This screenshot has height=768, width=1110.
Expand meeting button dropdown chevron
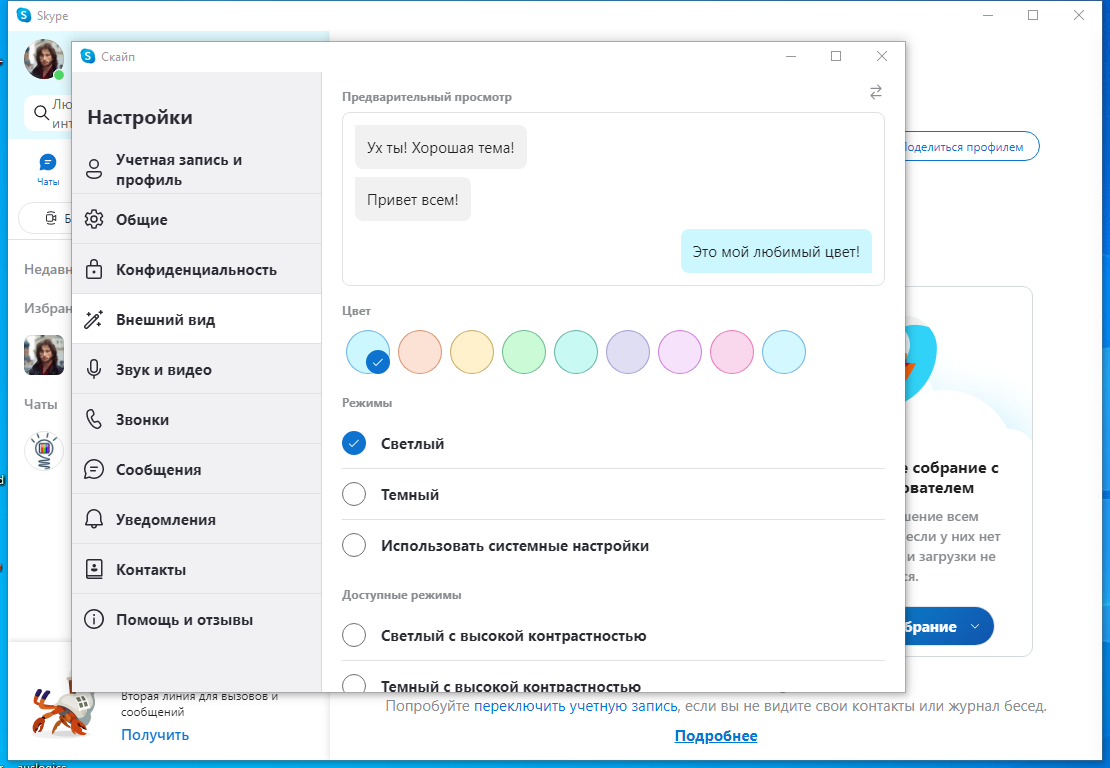click(975, 626)
